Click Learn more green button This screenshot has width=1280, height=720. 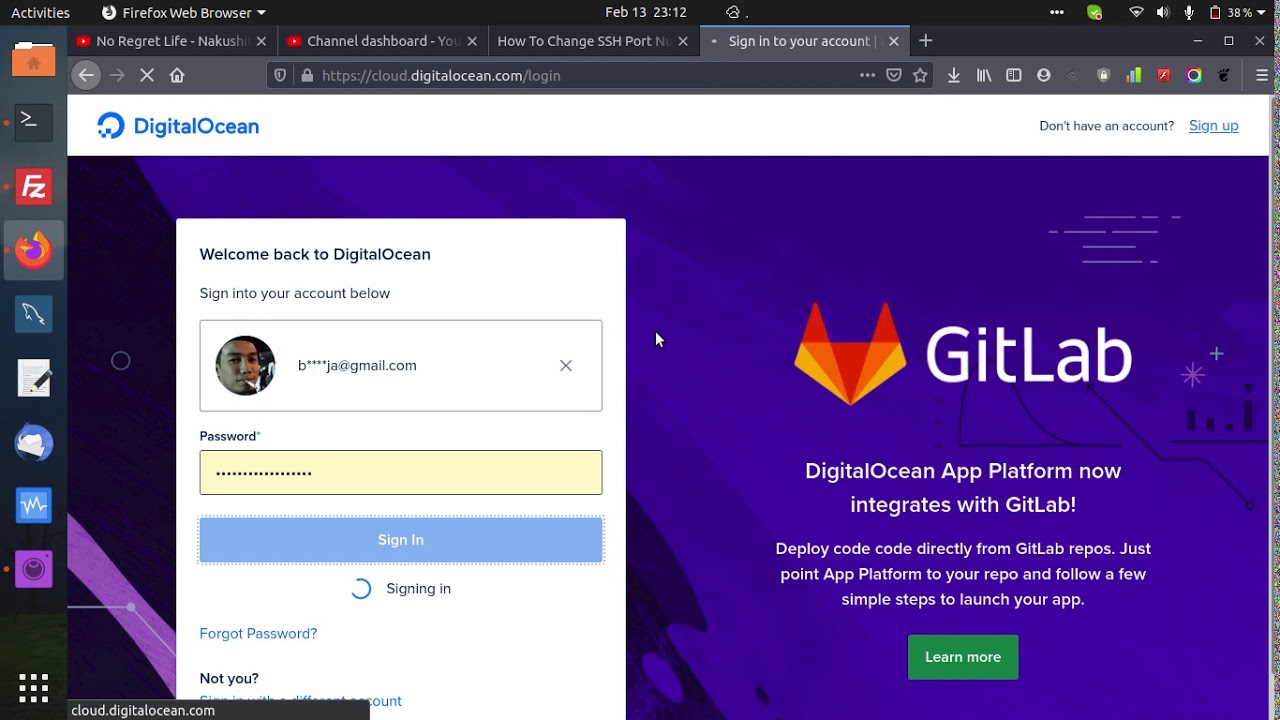pyautogui.click(x=963, y=657)
